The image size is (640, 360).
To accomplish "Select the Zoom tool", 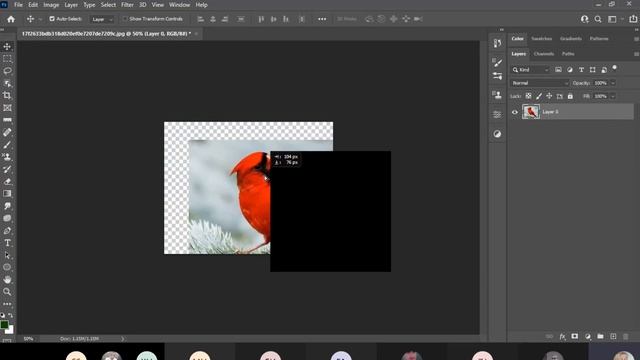I will pos(7,292).
